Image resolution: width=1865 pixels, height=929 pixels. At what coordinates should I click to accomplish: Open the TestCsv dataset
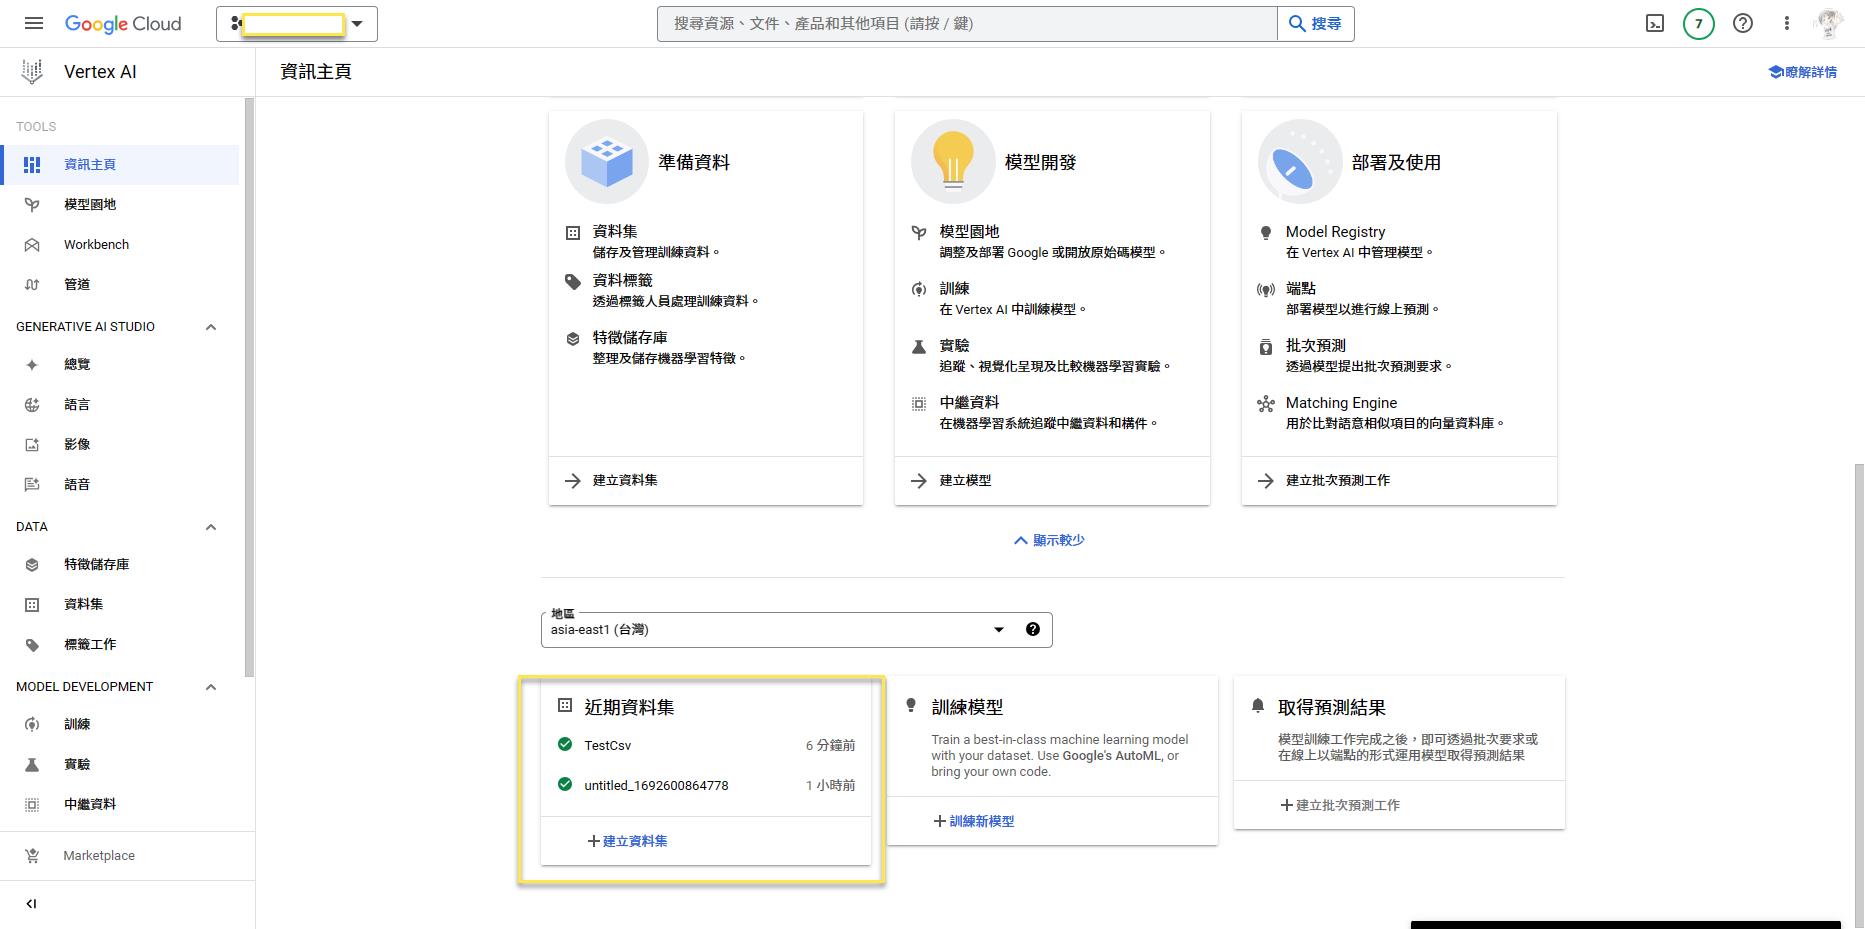pyautogui.click(x=608, y=746)
